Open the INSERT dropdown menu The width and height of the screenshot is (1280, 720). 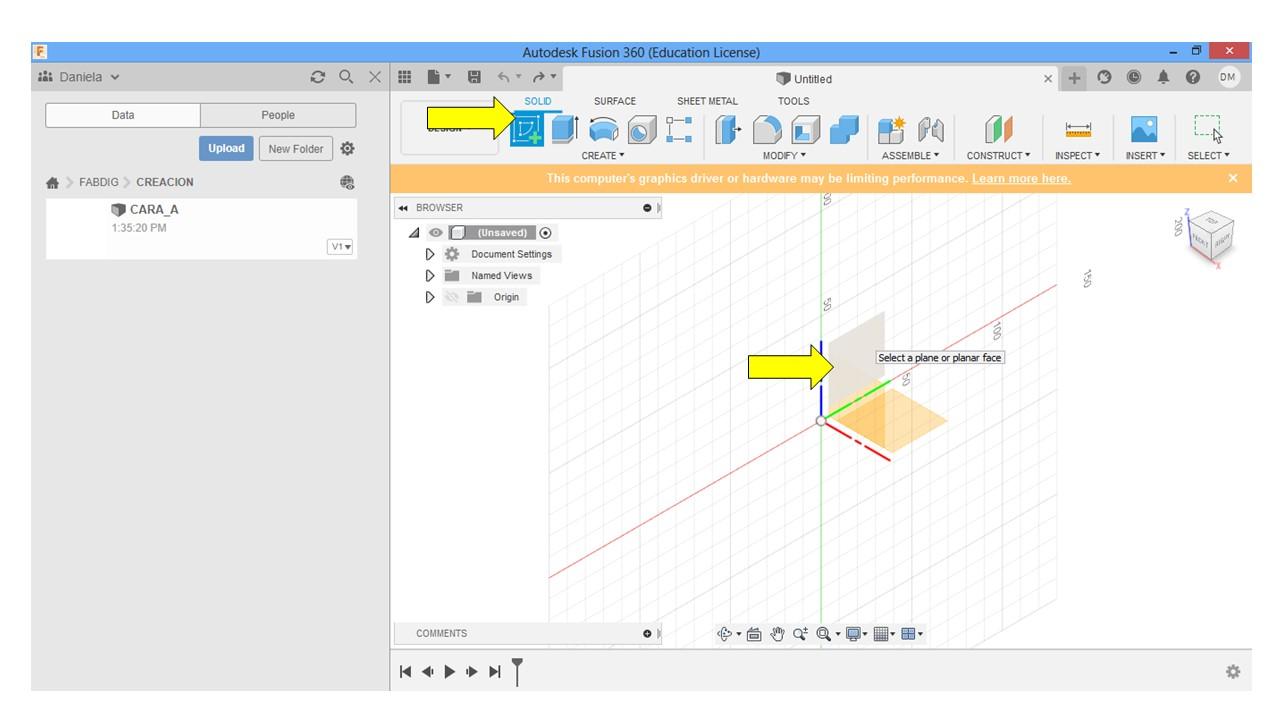pos(1145,156)
